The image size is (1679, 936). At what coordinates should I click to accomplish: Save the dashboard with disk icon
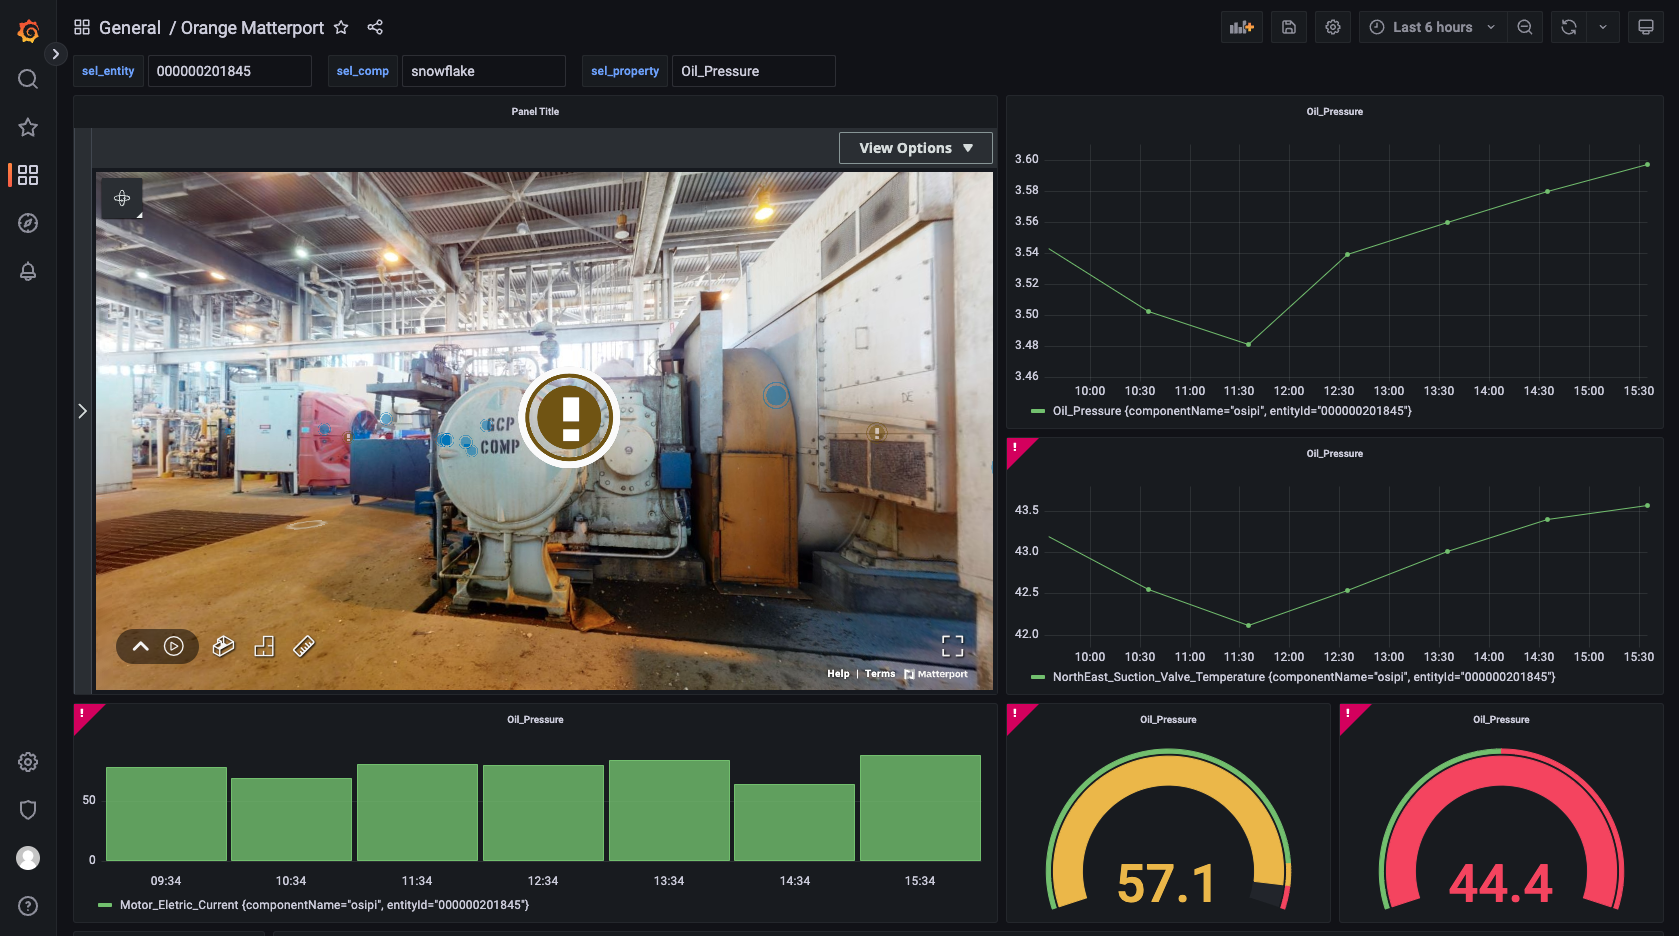tap(1289, 27)
